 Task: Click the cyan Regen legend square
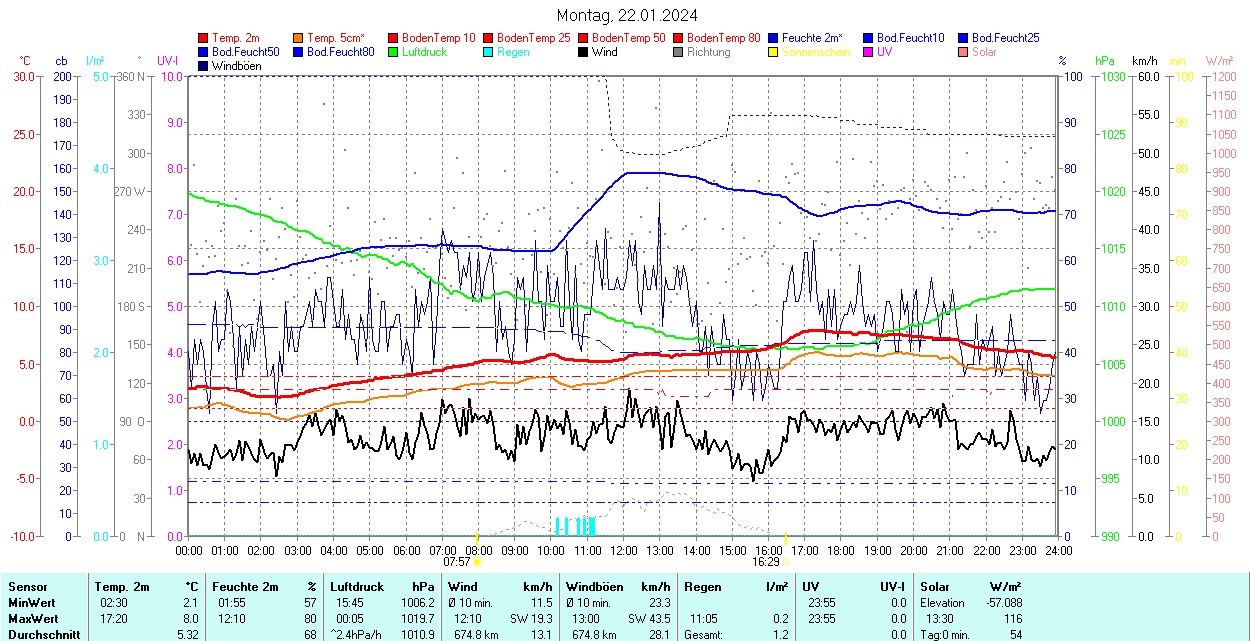[x=489, y=52]
